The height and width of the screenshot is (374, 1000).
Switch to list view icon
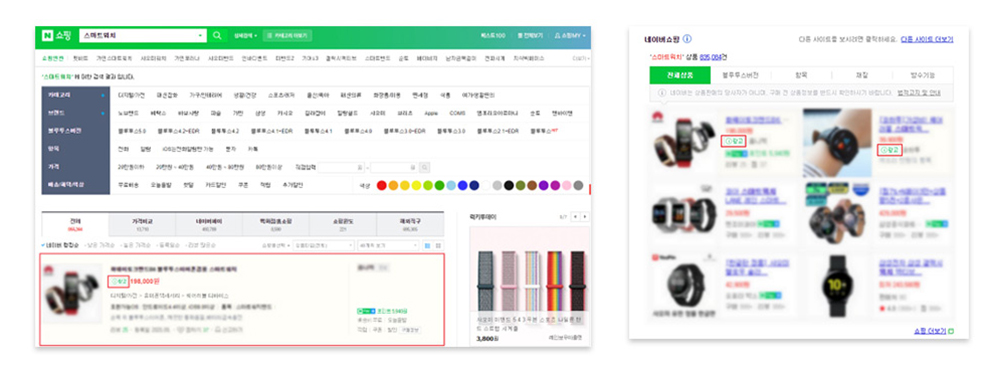point(428,245)
